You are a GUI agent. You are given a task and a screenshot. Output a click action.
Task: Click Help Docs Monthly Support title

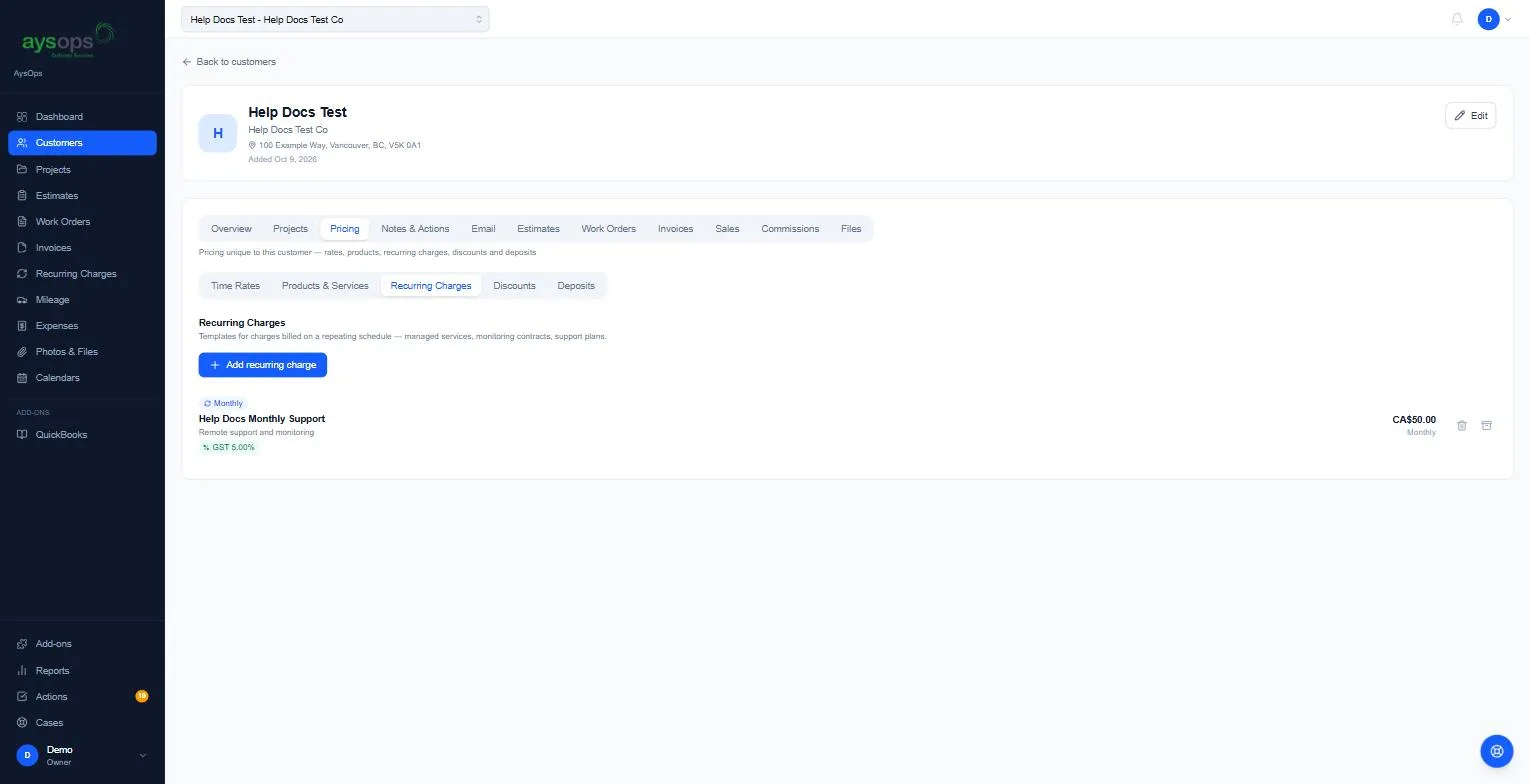262,419
